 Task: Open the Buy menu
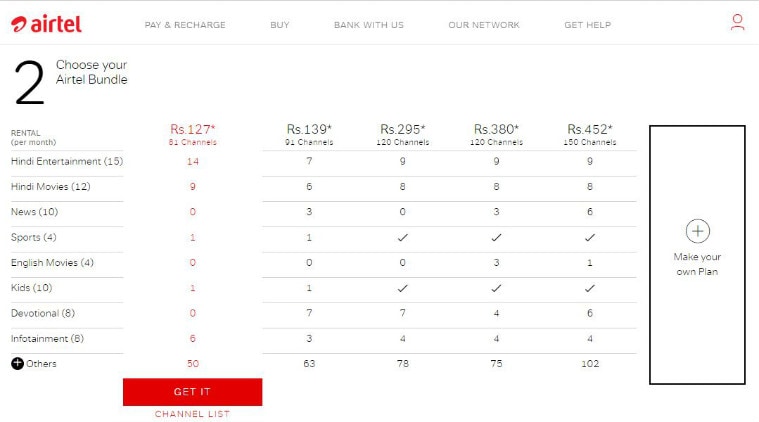pos(280,25)
